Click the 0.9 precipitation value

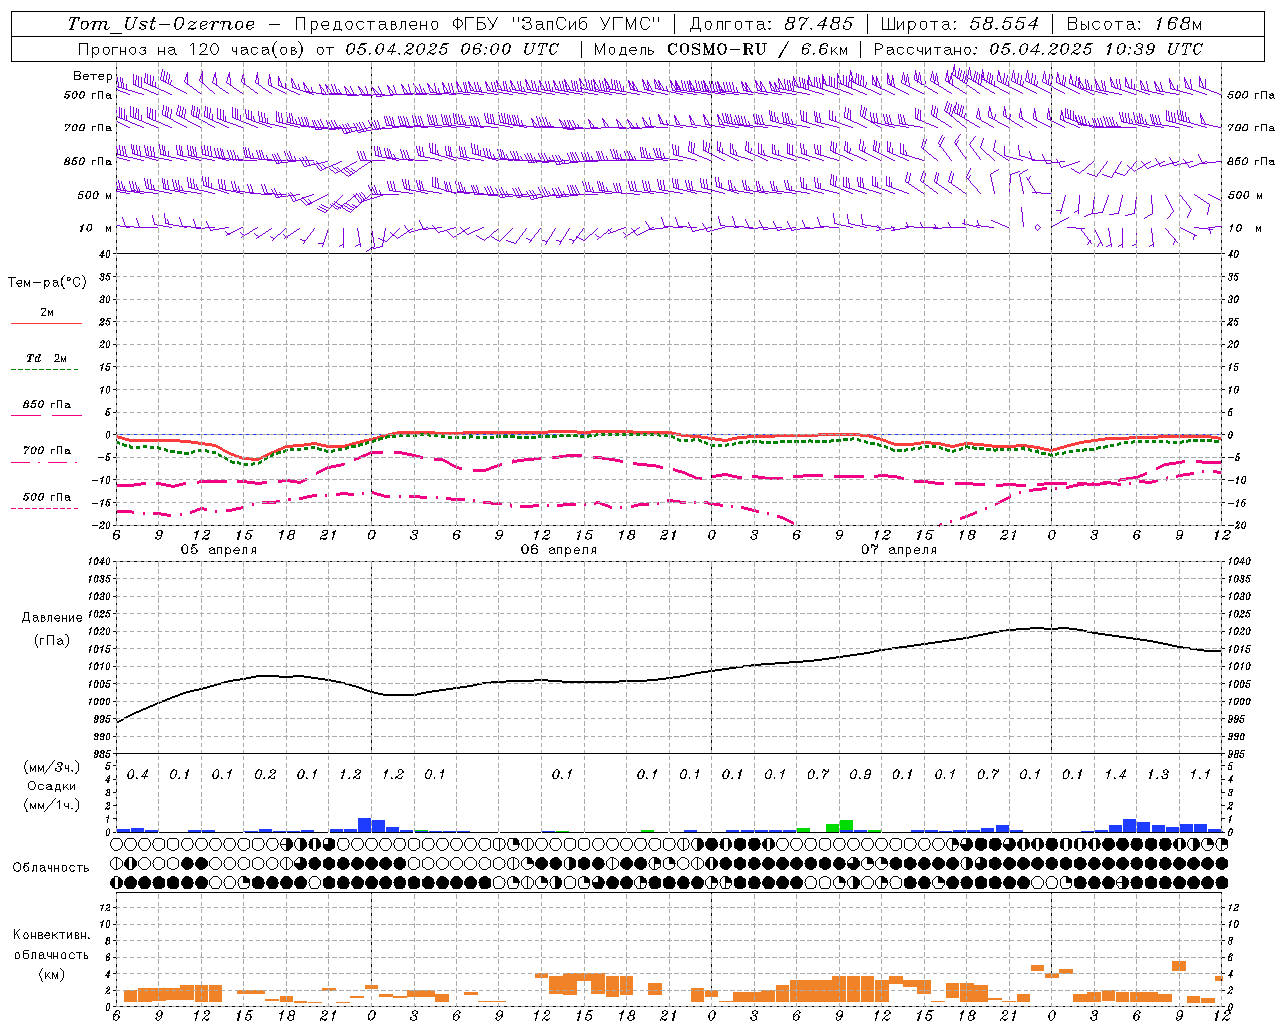860,775
